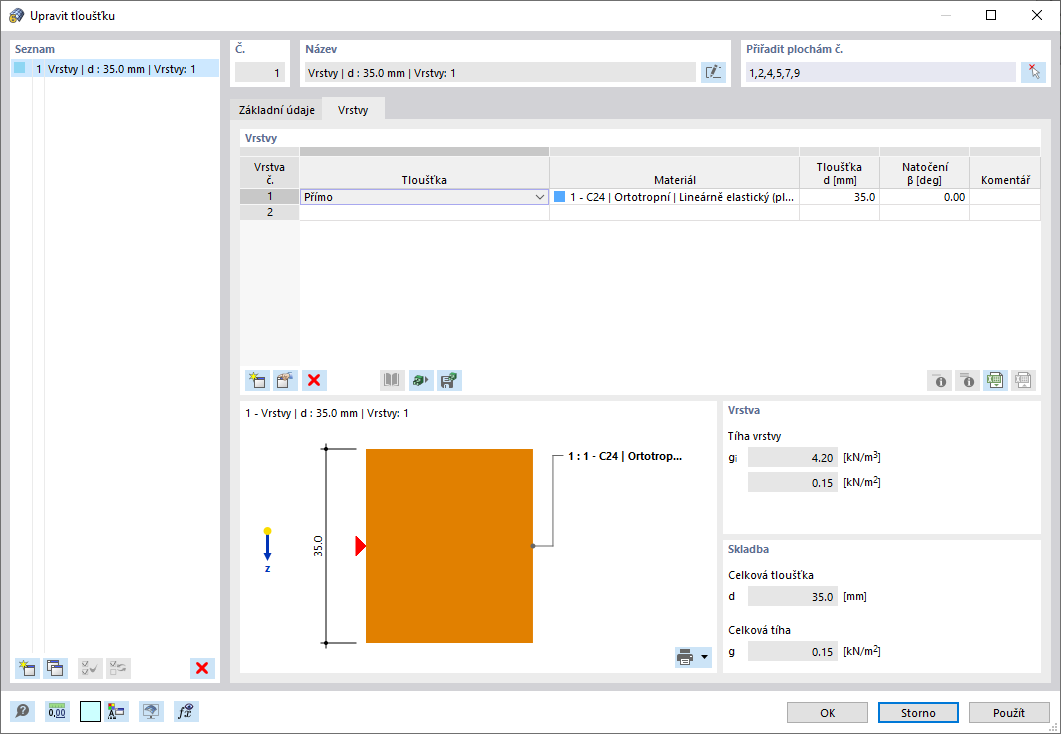Expand the print options arrow beside printer

click(x=704, y=657)
